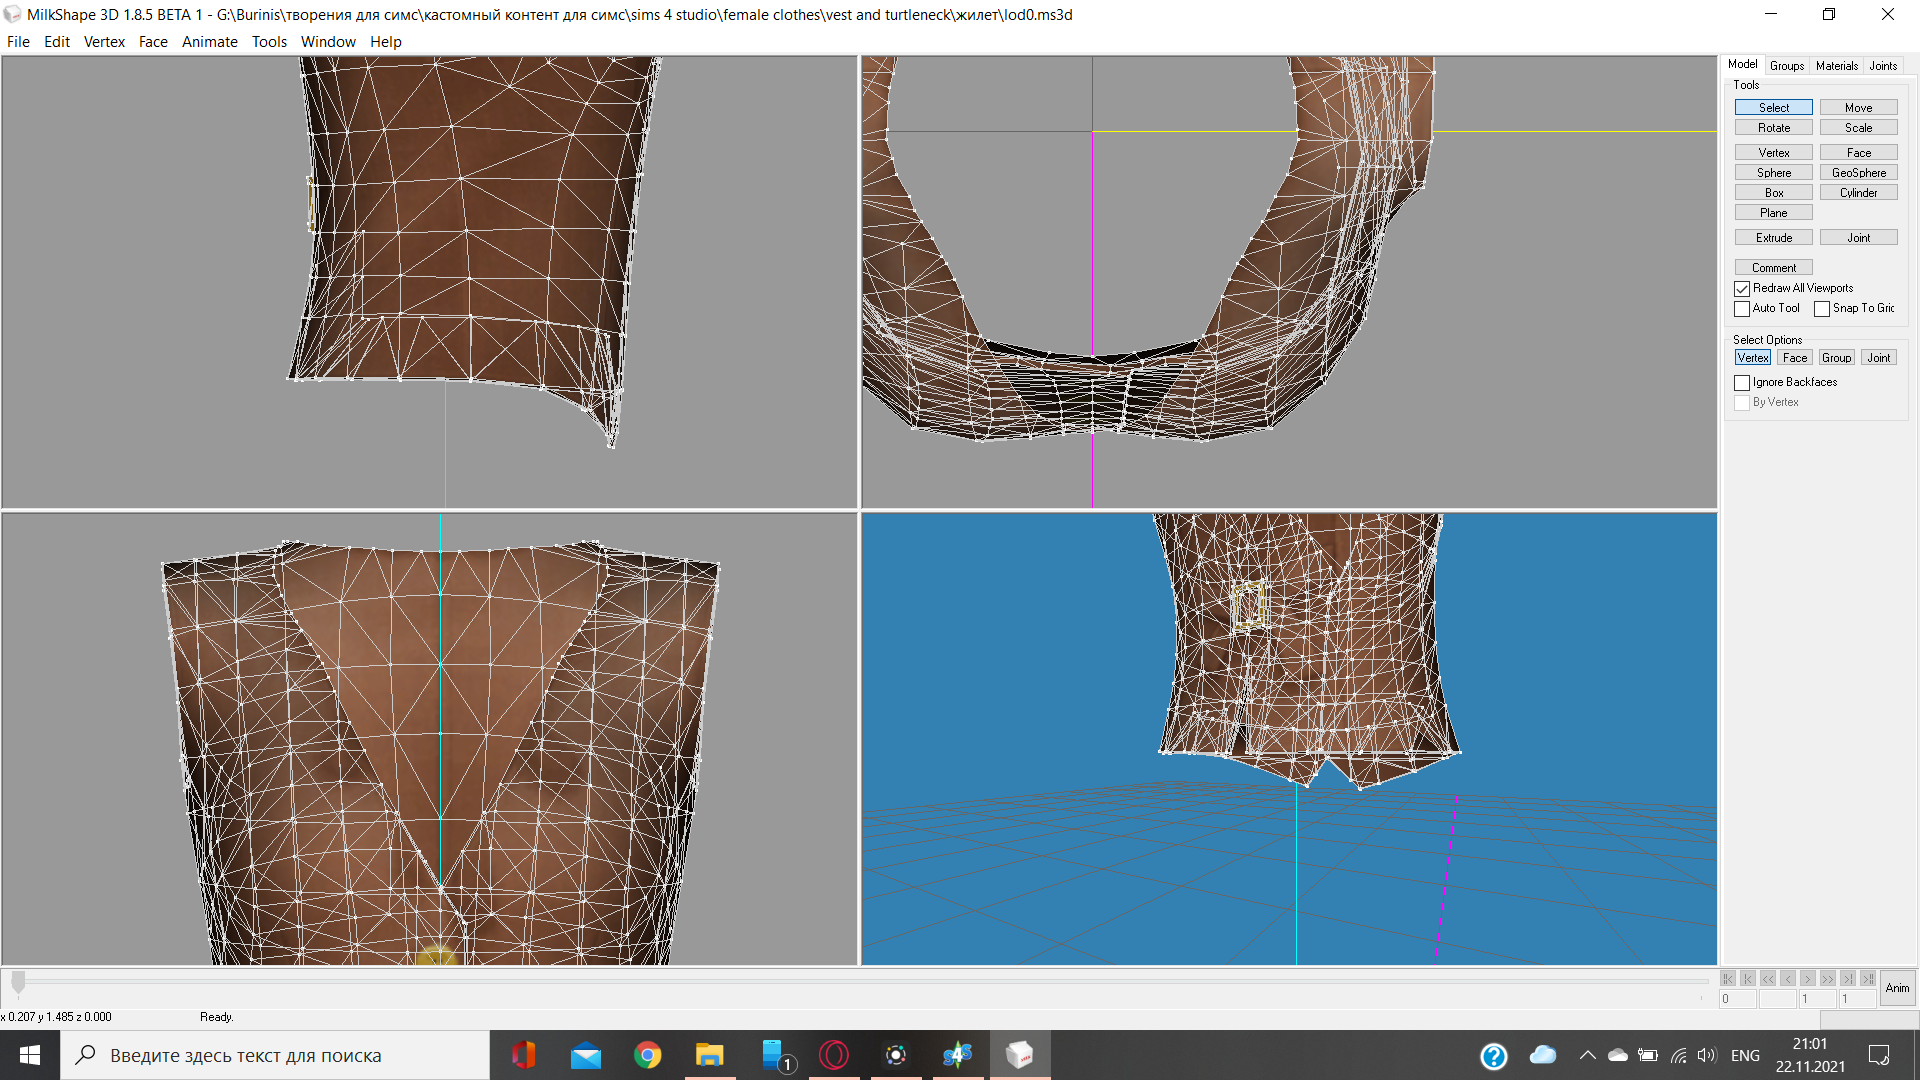This screenshot has height=1080, width=1920.
Task: Tick the Snap To Grid checkbox
Action: click(1822, 309)
